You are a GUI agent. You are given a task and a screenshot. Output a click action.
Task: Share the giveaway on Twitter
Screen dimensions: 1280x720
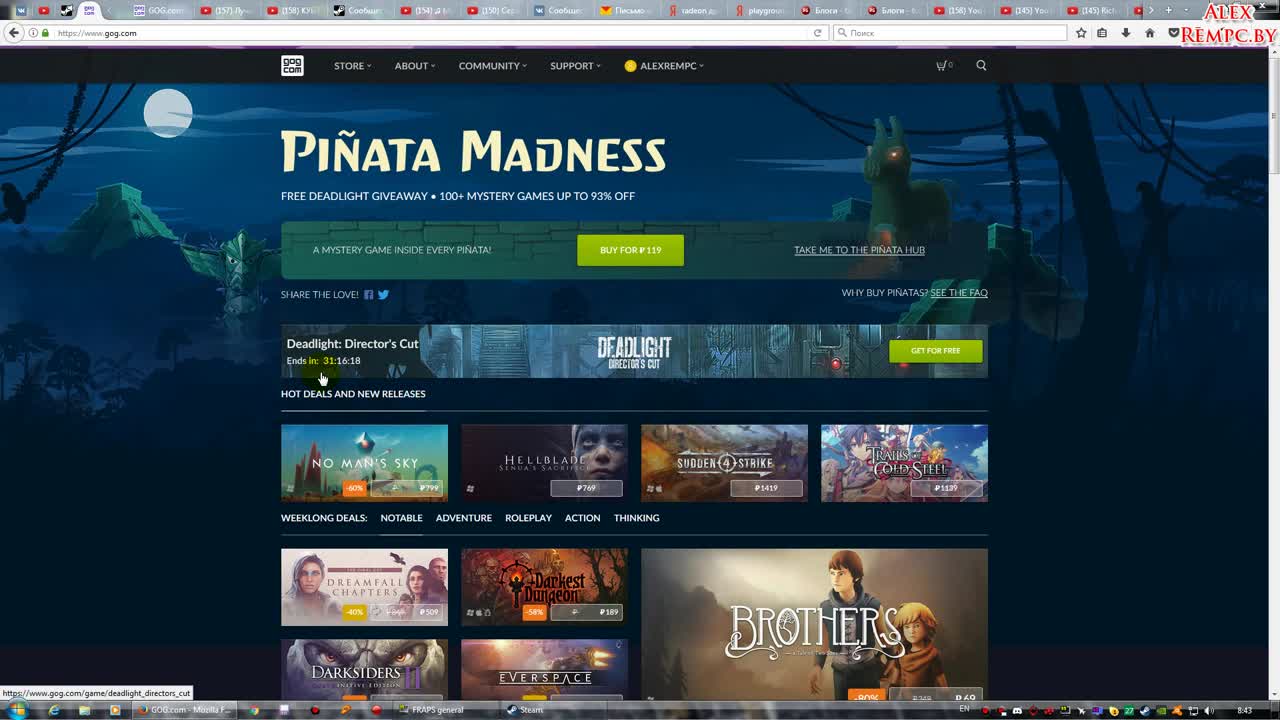point(383,294)
